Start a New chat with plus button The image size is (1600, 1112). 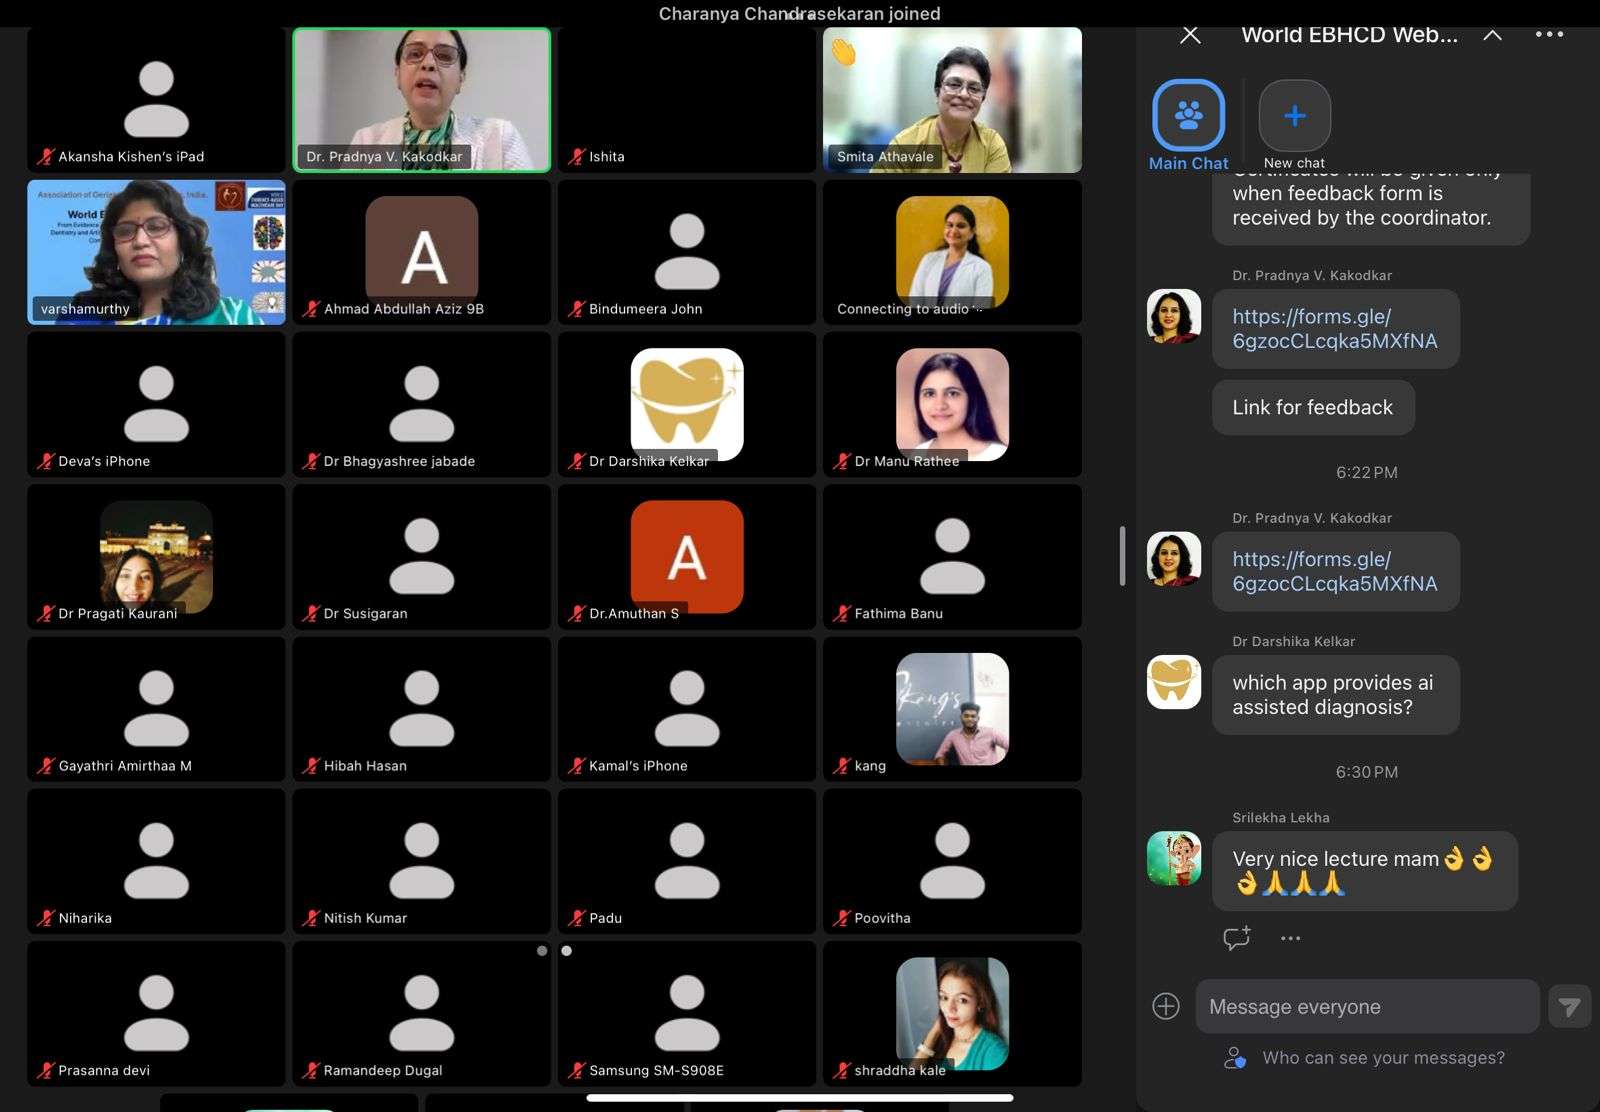coord(1294,116)
